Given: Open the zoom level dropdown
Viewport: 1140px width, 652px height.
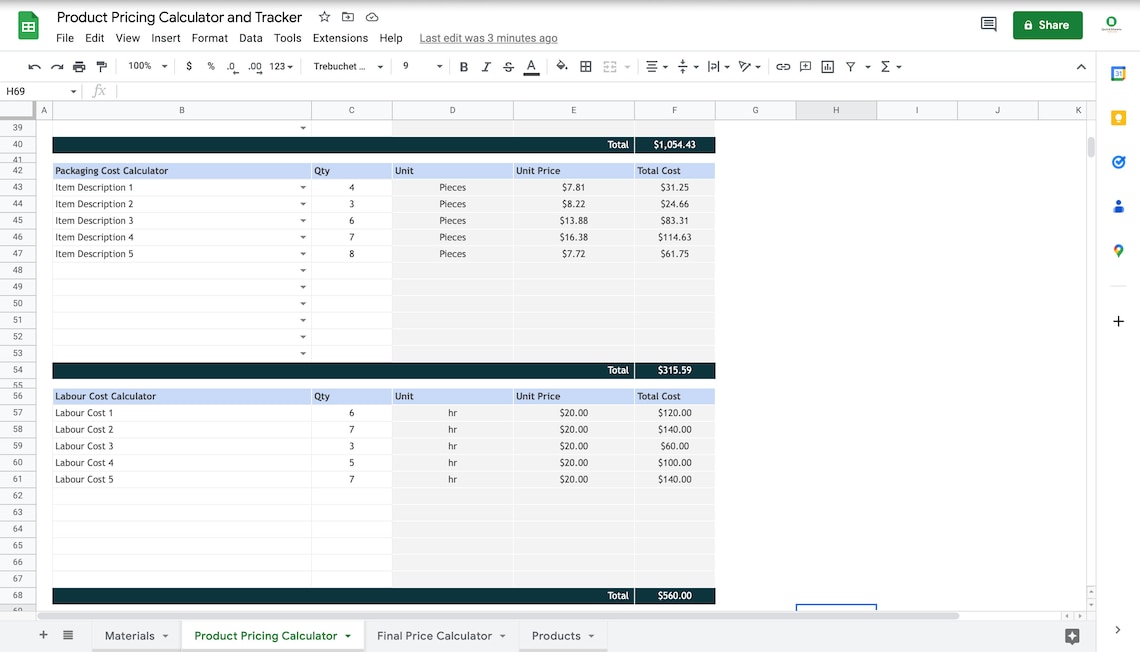Looking at the screenshot, I should click(147, 66).
